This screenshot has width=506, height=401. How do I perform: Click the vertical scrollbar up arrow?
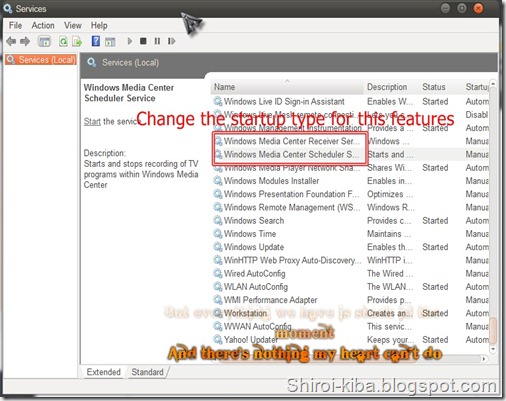[493, 84]
